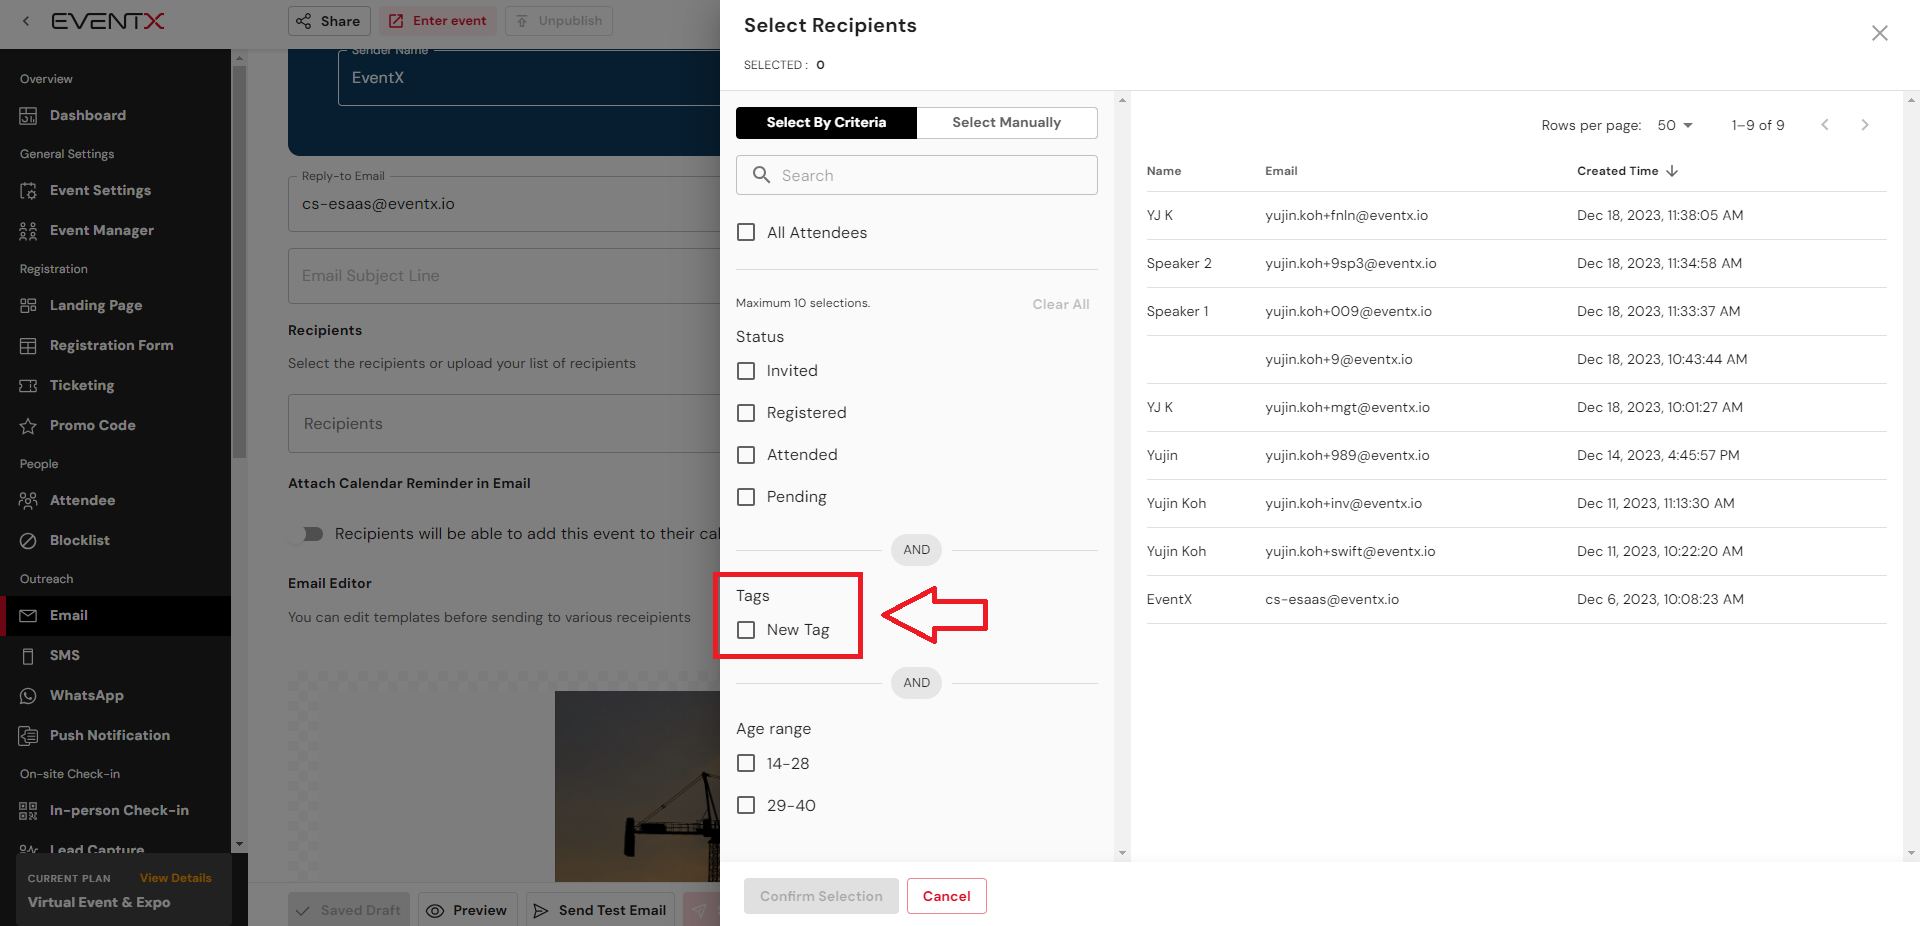This screenshot has height=926, width=1920.
Task: Switch to the Select Manually tab
Action: 1006,123
